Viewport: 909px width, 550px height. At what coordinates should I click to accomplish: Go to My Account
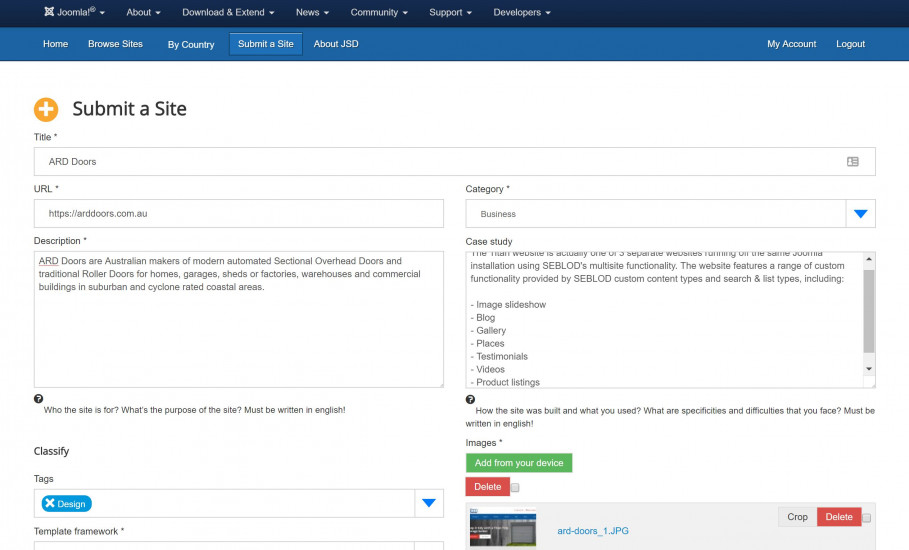click(791, 44)
